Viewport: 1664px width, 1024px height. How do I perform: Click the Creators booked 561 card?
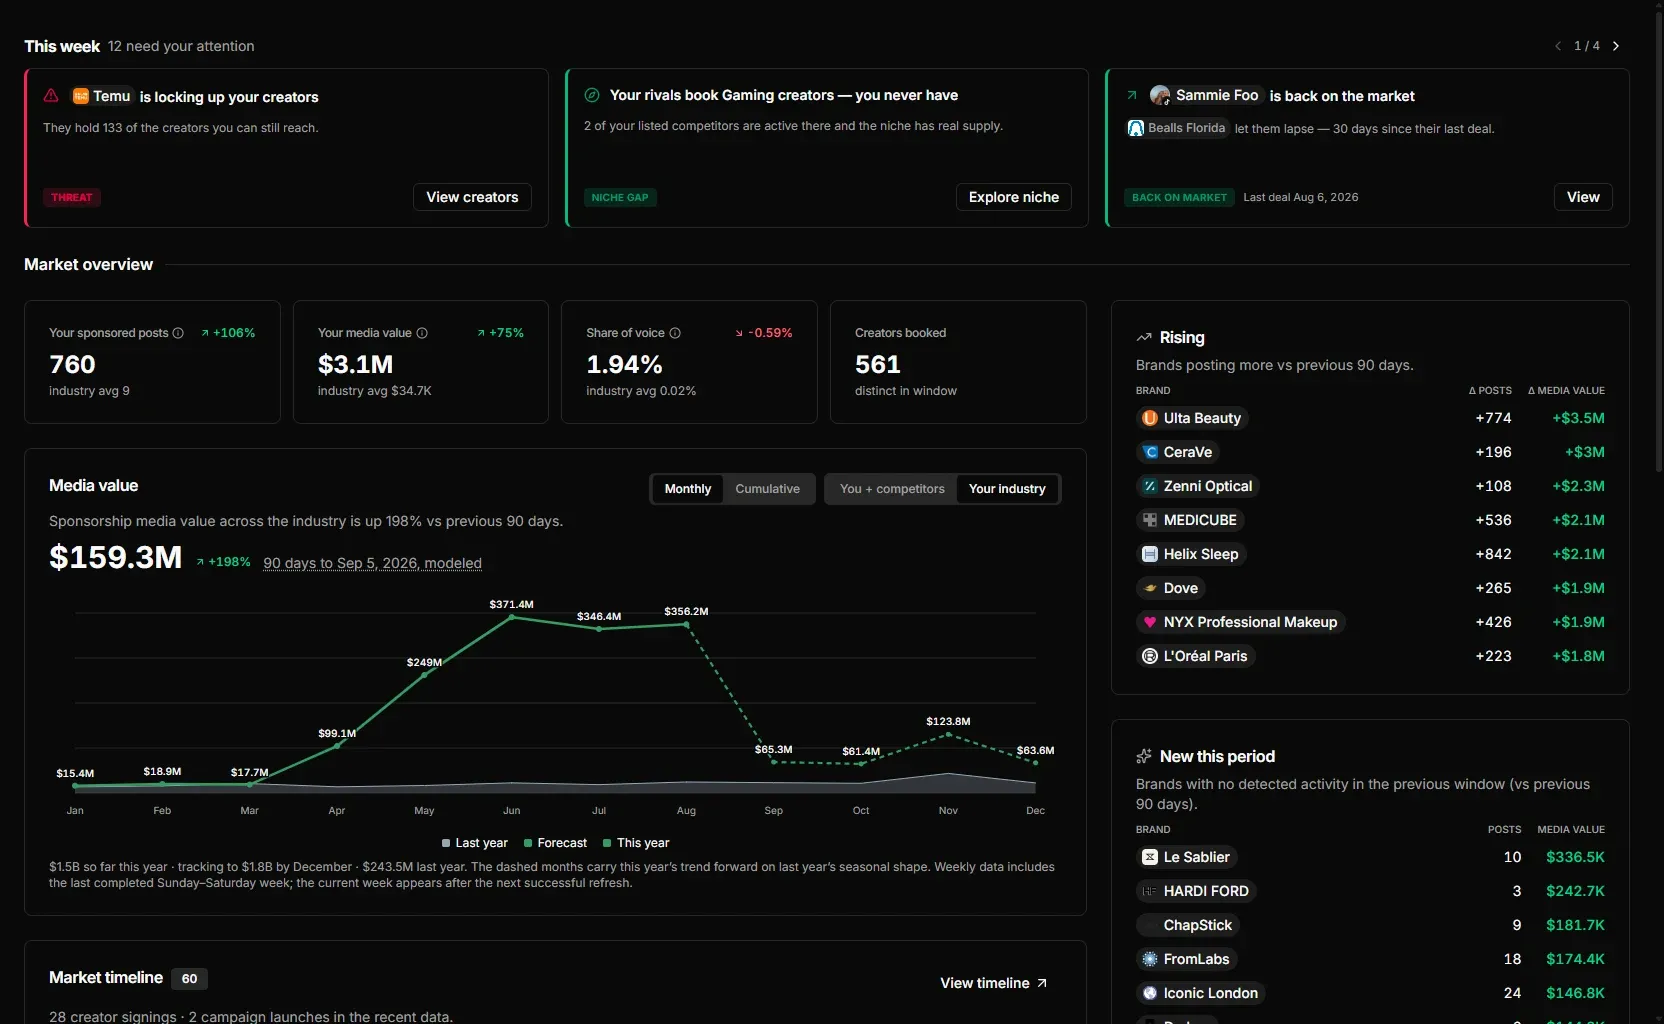pyautogui.click(x=958, y=362)
